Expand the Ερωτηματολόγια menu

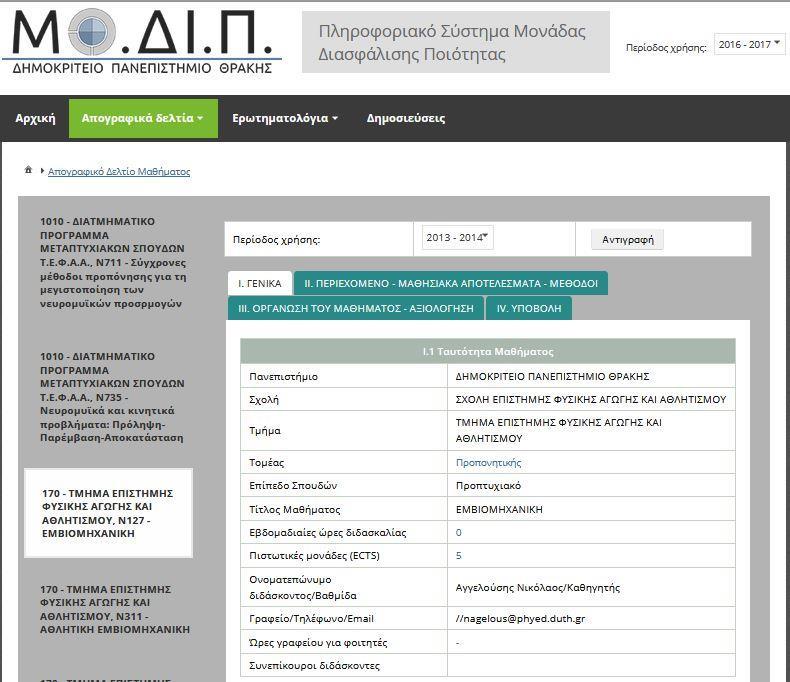click(x=285, y=118)
